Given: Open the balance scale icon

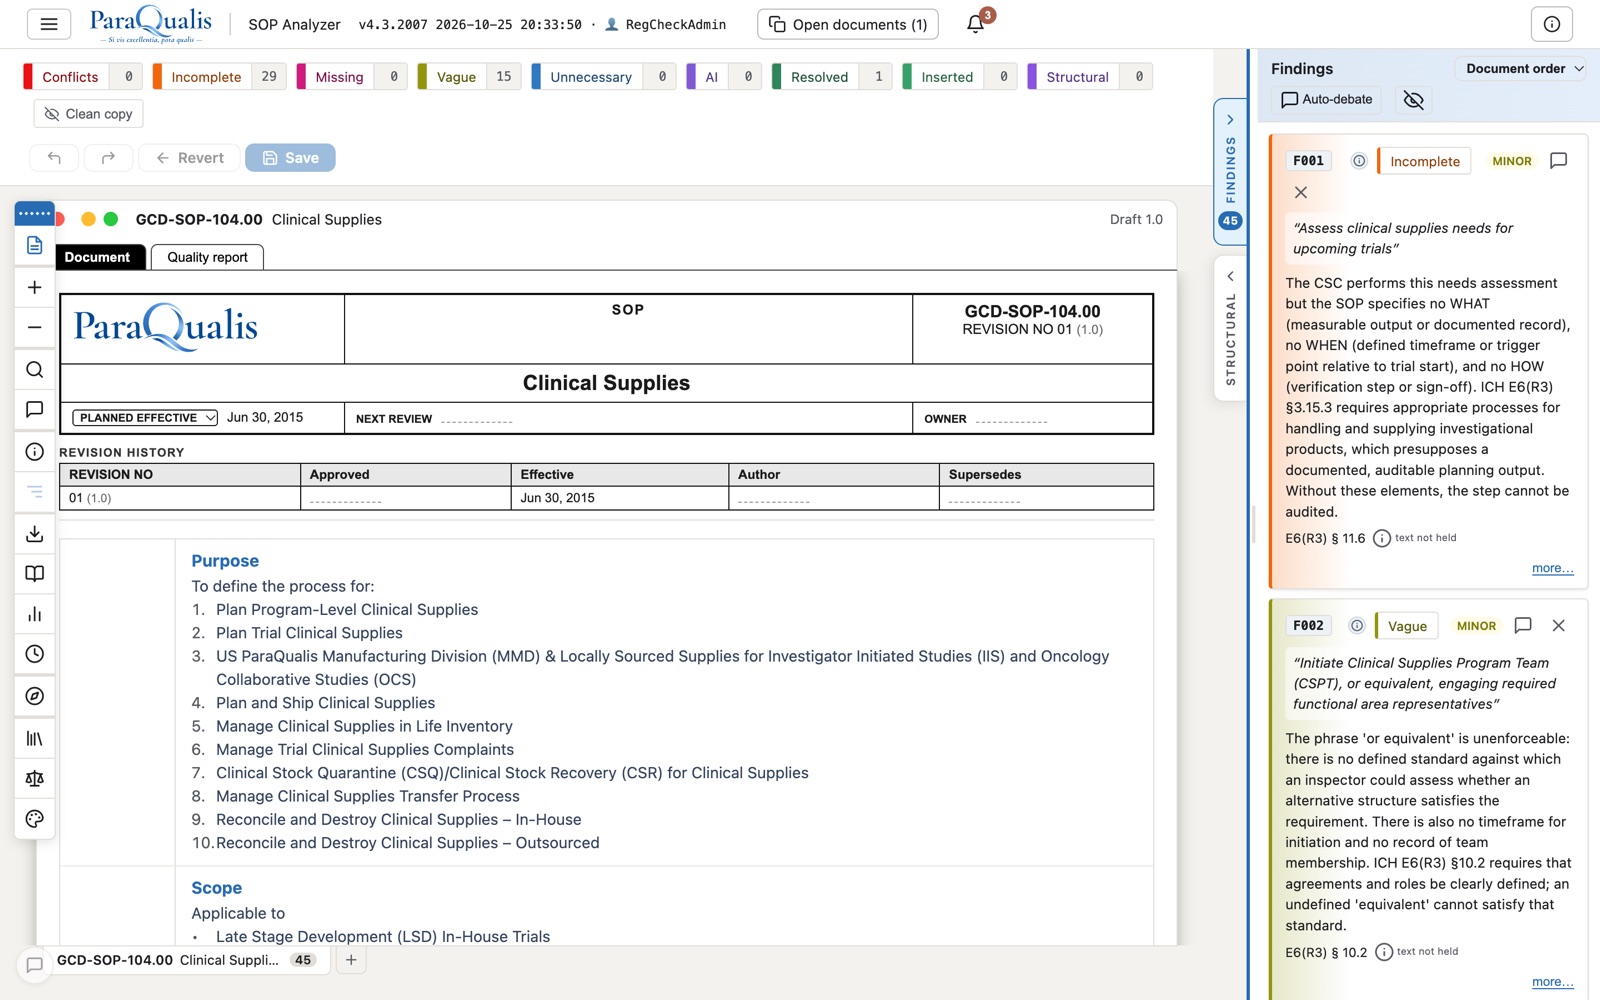Looking at the screenshot, I should point(34,778).
